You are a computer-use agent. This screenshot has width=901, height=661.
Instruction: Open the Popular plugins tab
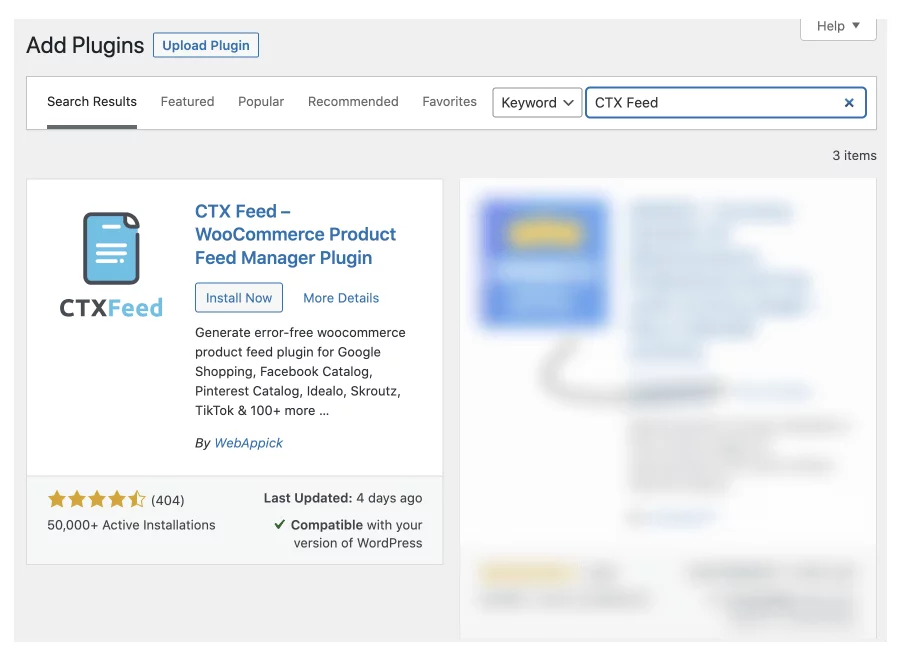(261, 102)
